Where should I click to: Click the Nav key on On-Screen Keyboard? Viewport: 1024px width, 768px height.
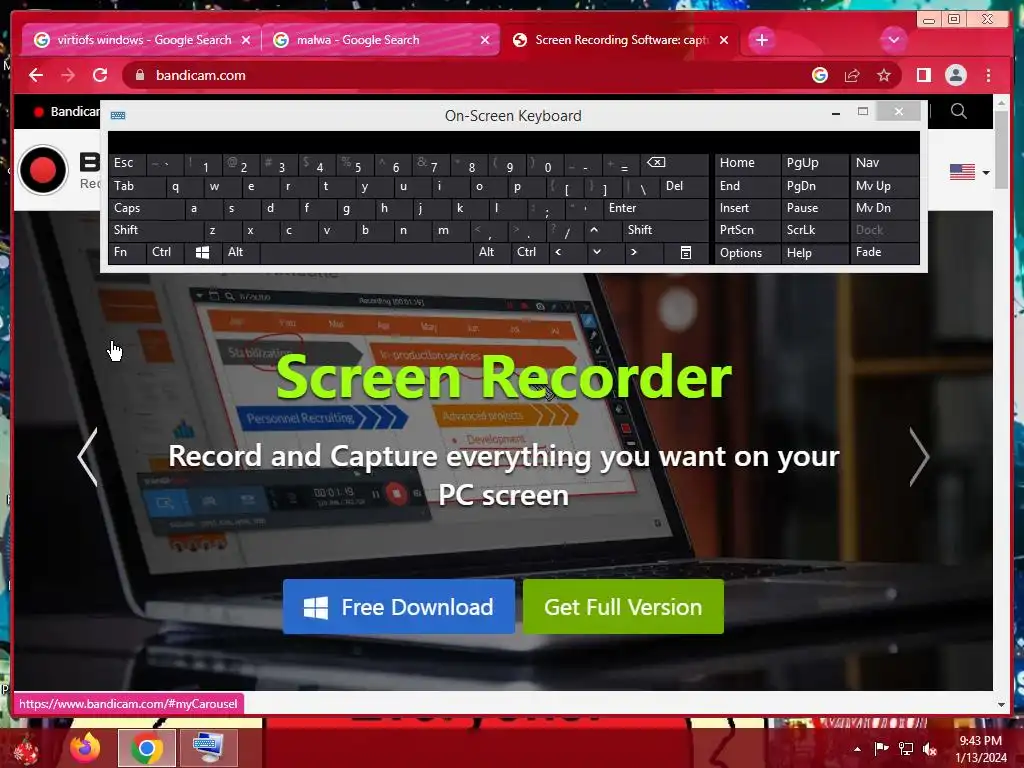click(884, 163)
